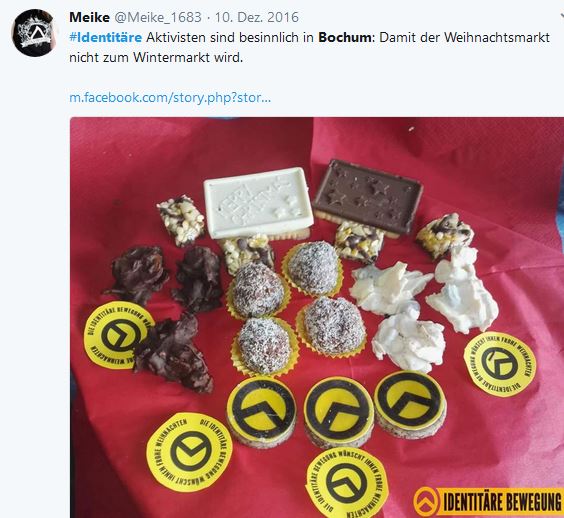Click the large yellow sticker at bottom left
The height and width of the screenshot is (518, 564).
point(189,452)
